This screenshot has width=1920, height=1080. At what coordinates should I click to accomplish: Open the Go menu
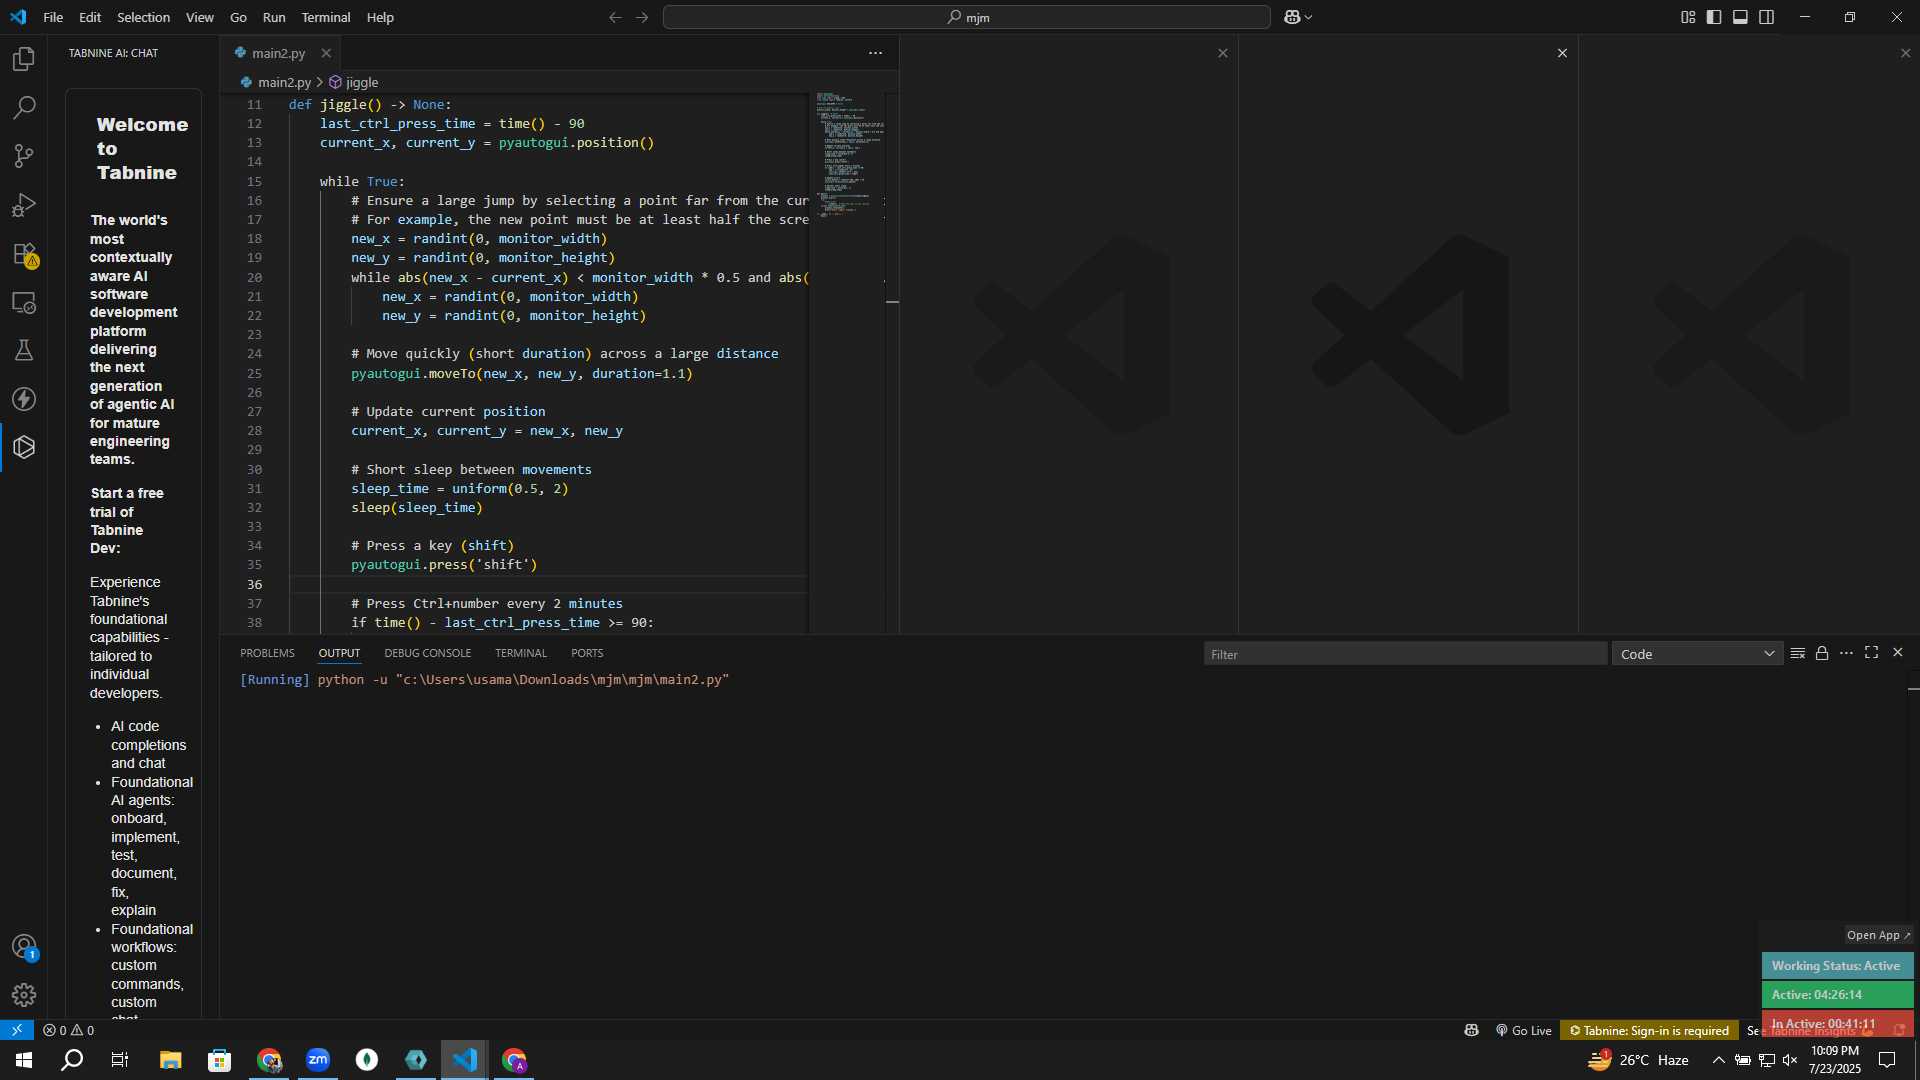click(x=238, y=17)
